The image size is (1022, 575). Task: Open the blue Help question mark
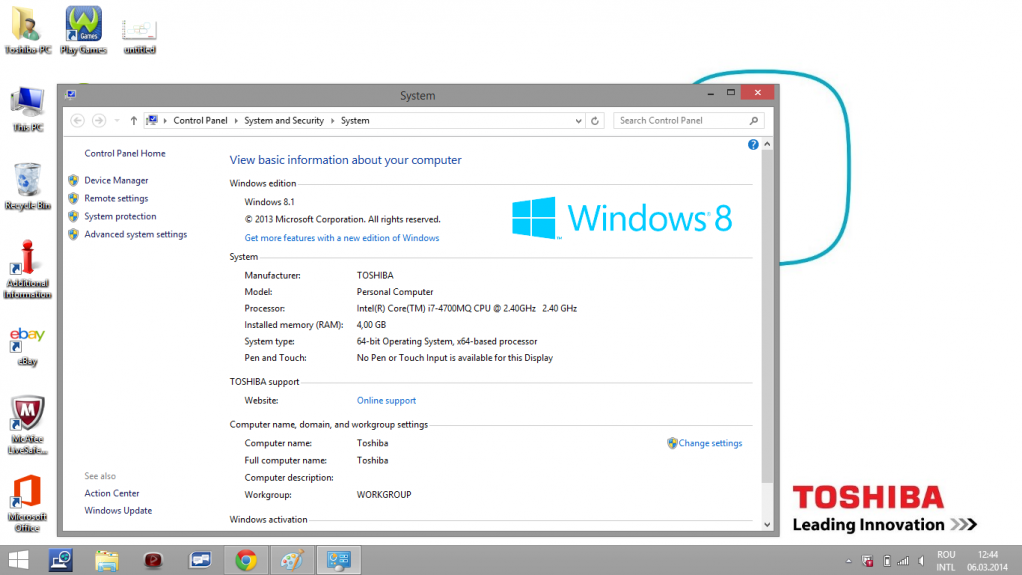pos(753,145)
